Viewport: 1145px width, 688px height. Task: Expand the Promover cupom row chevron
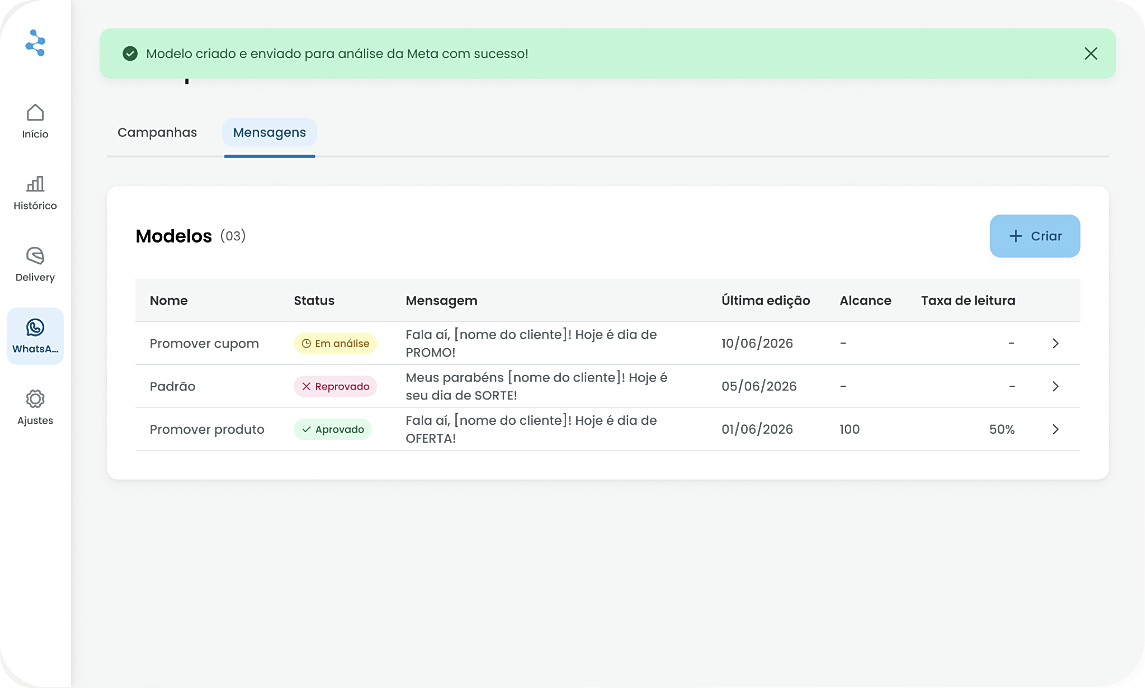pyautogui.click(x=1055, y=343)
